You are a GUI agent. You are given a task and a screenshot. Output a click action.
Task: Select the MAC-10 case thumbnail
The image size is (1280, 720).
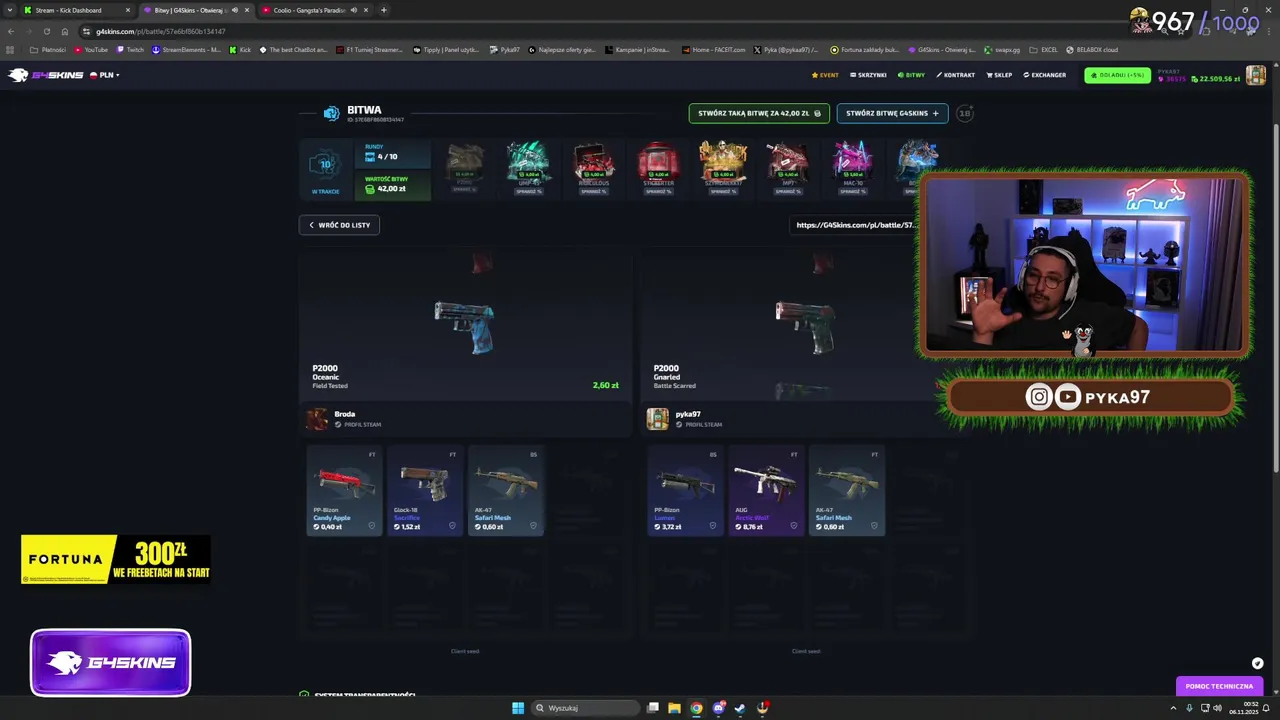click(853, 161)
